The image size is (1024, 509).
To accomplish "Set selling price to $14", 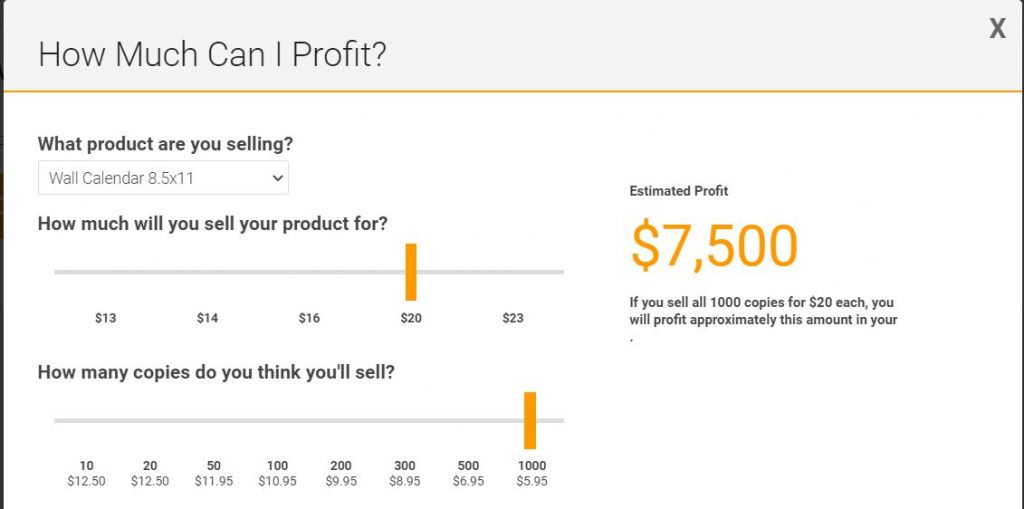I will [x=207, y=318].
